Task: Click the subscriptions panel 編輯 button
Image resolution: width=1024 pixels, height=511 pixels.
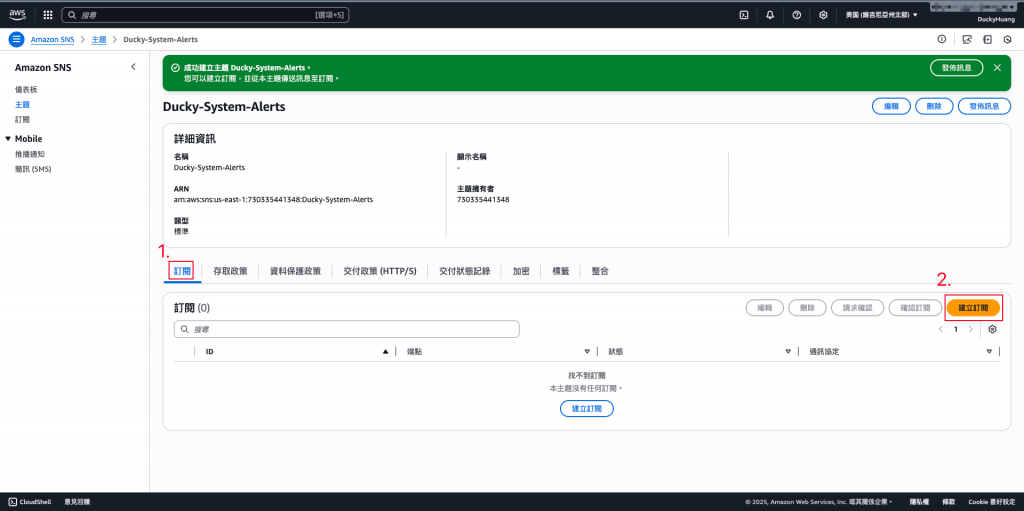Action: [765, 308]
